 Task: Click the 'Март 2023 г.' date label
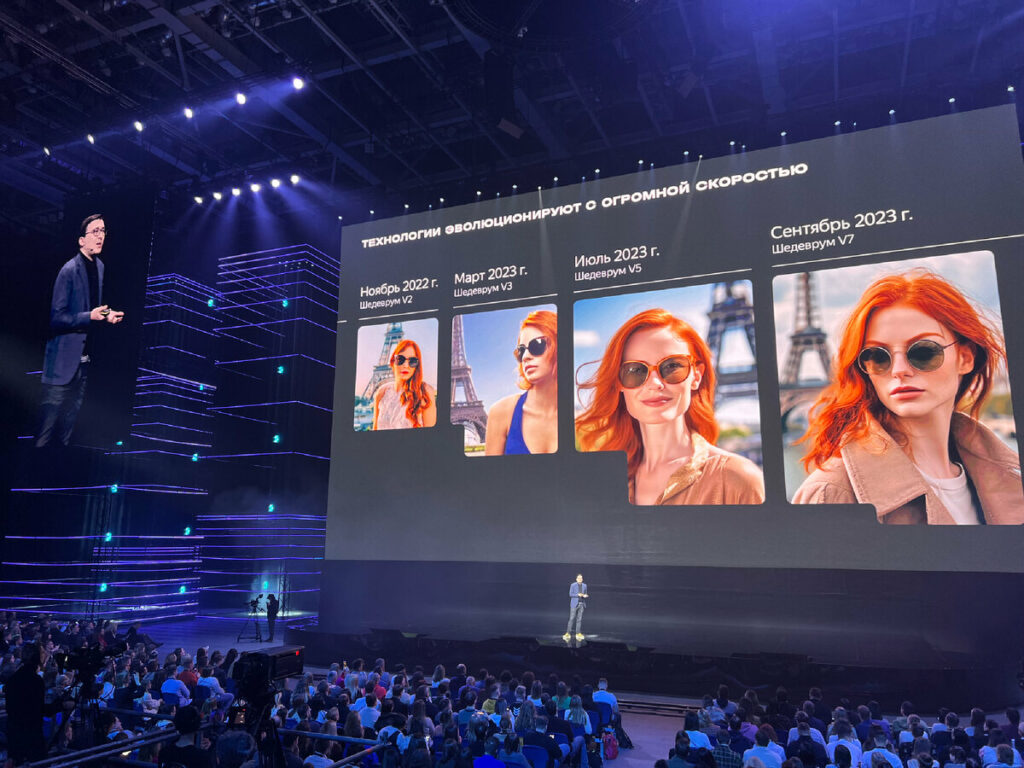[x=490, y=274]
